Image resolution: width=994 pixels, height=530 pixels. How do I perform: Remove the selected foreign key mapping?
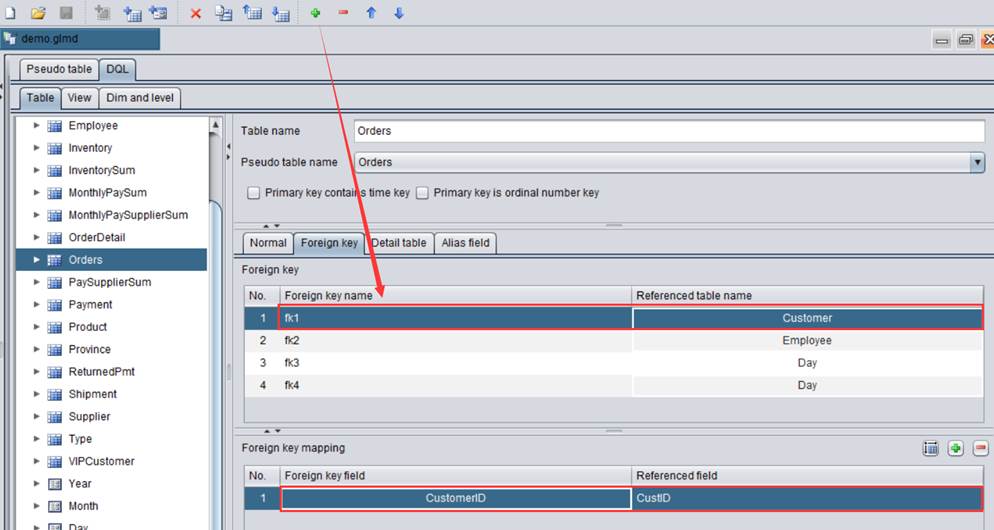(x=980, y=449)
